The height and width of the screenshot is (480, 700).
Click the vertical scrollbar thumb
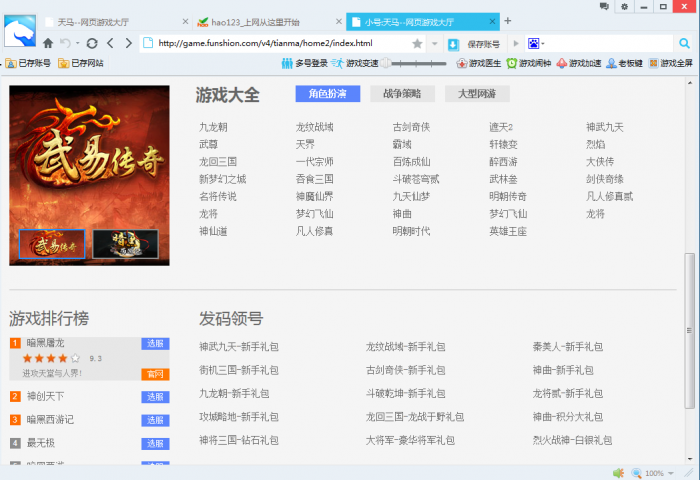[x=689, y=330]
